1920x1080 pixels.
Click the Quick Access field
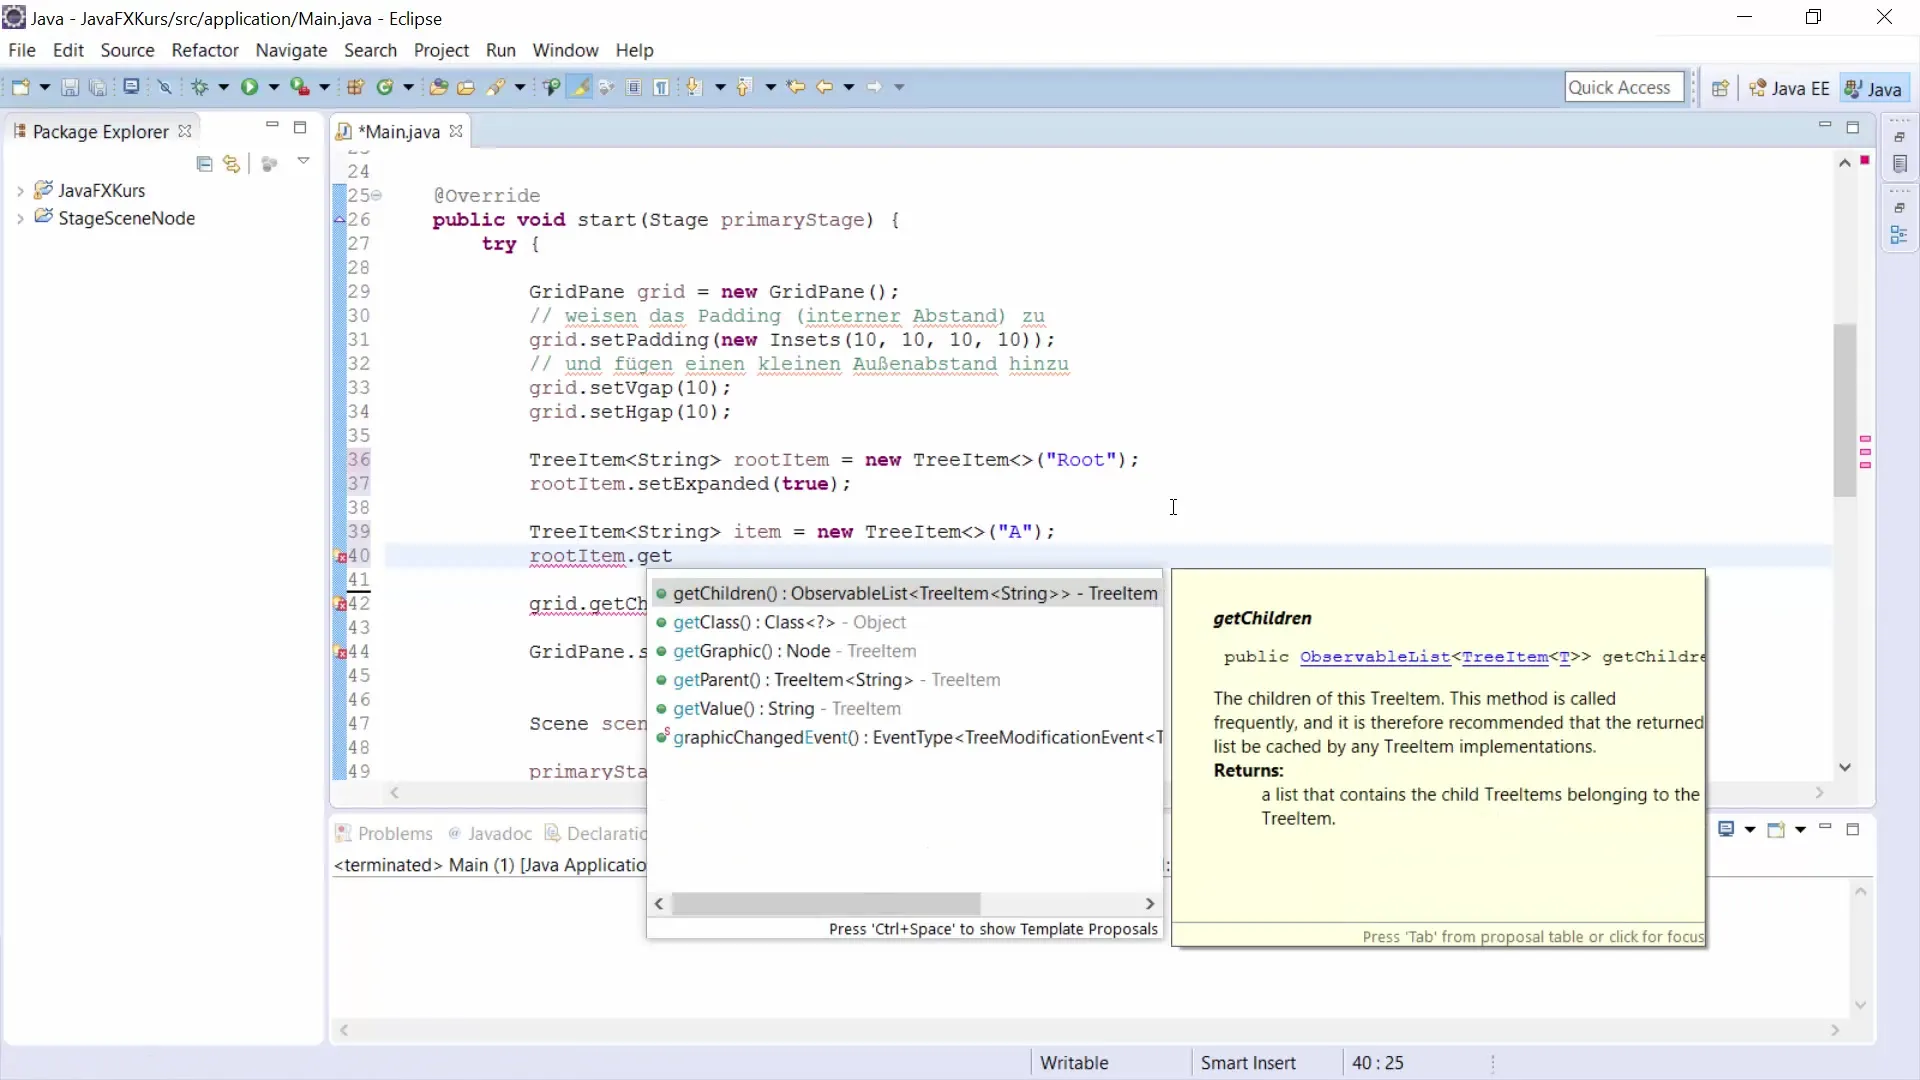tap(1624, 88)
